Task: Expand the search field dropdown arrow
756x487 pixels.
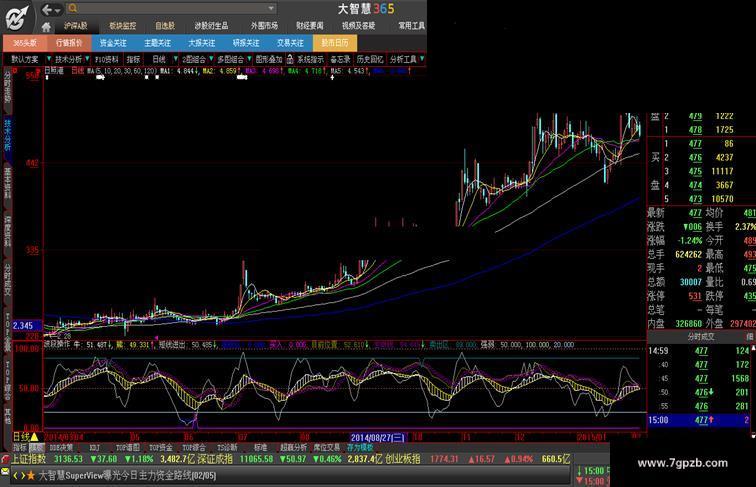Action: (271, 8)
